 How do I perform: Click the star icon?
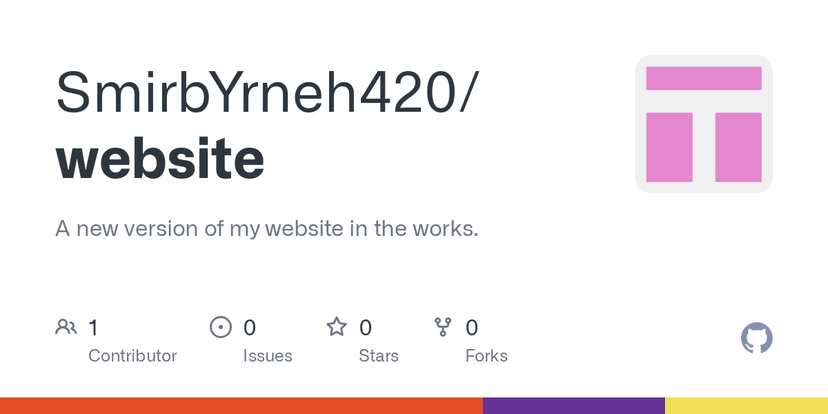(x=337, y=327)
